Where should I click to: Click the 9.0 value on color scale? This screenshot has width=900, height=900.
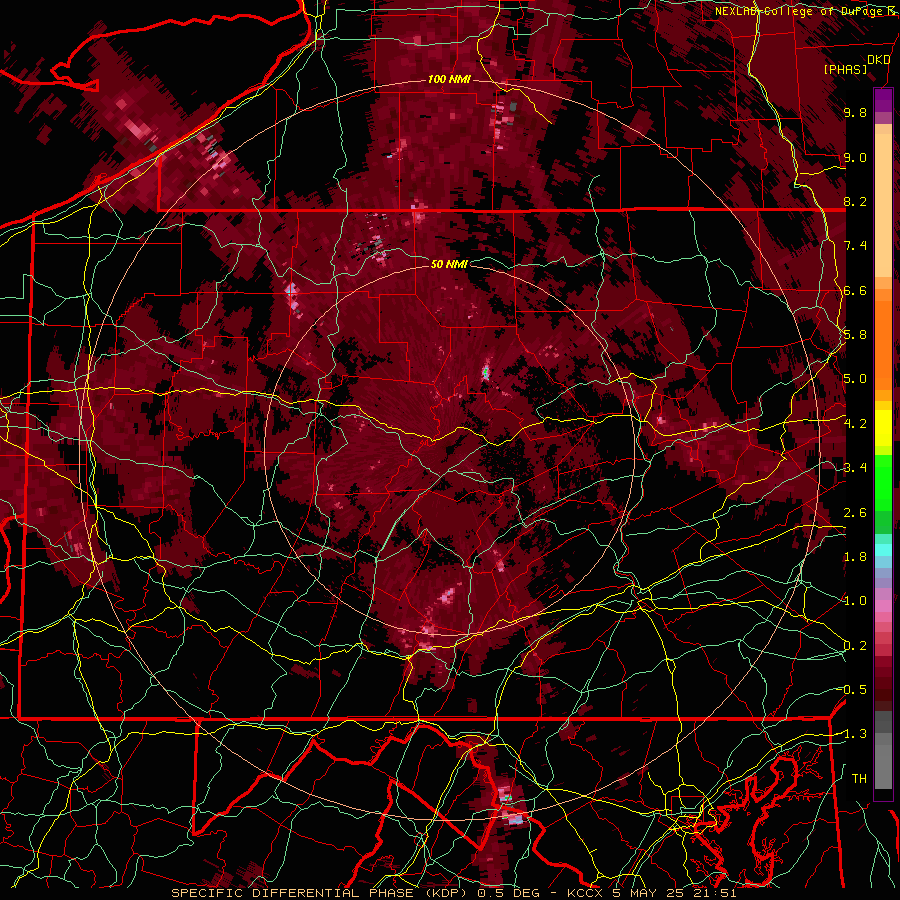coord(855,157)
